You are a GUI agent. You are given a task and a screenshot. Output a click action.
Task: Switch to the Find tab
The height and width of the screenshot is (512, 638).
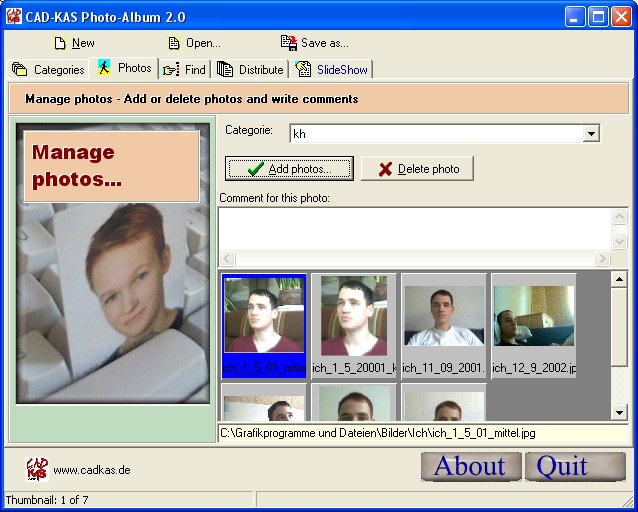[185, 70]
